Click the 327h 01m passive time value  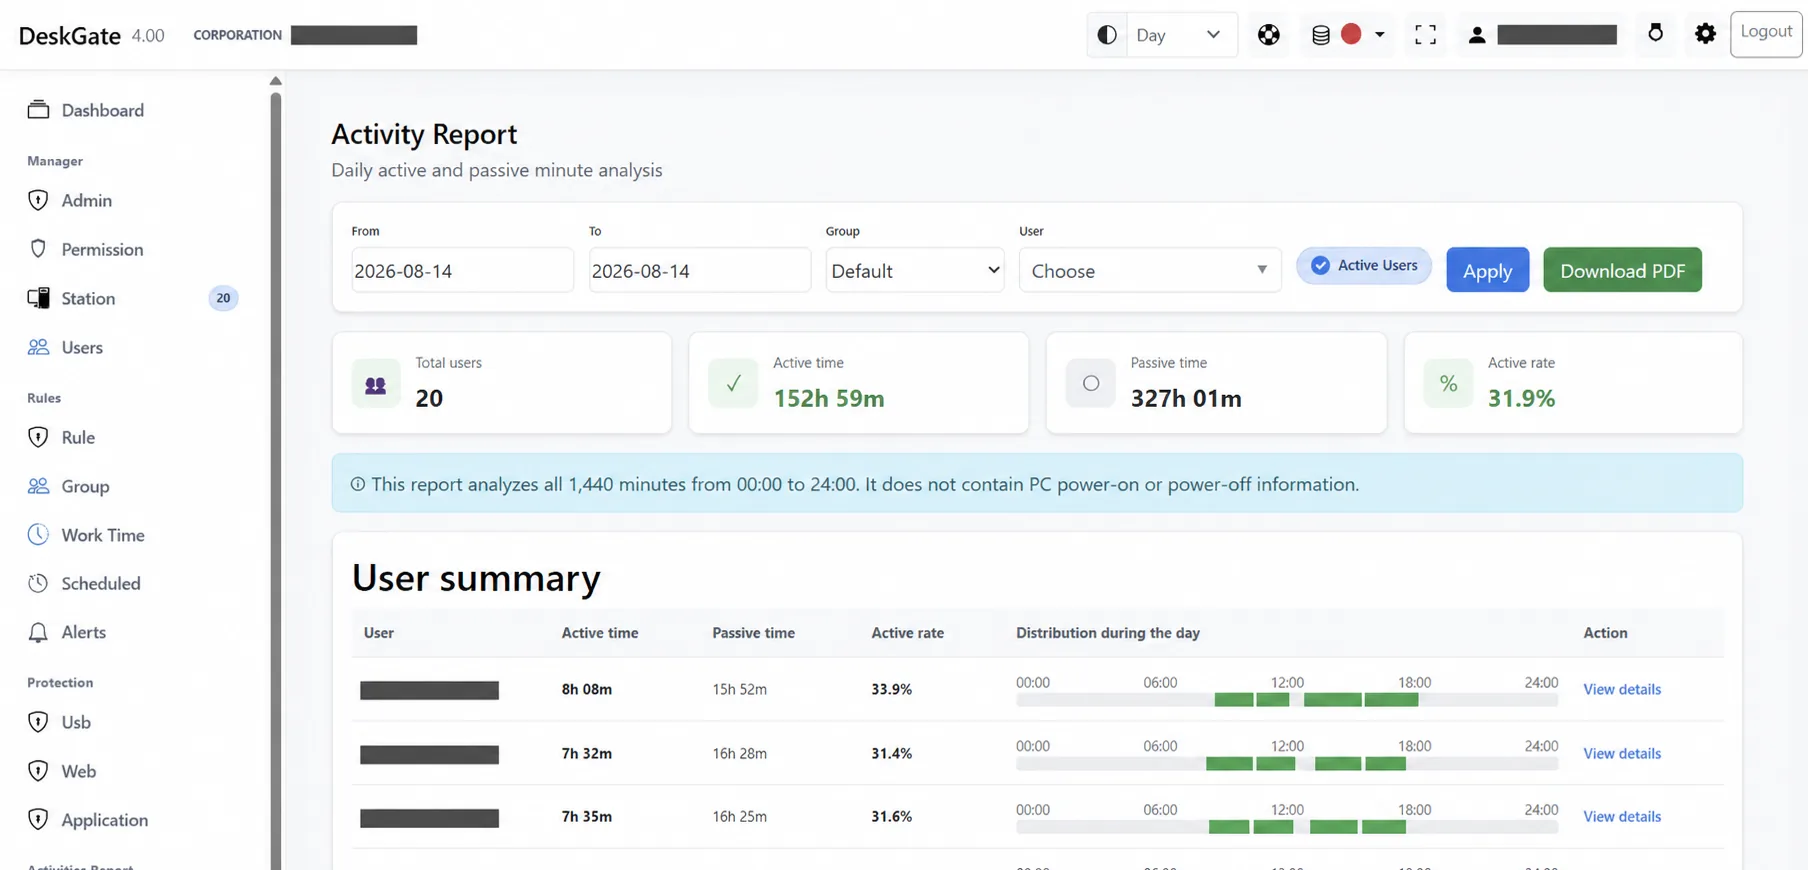point(1186,398)
